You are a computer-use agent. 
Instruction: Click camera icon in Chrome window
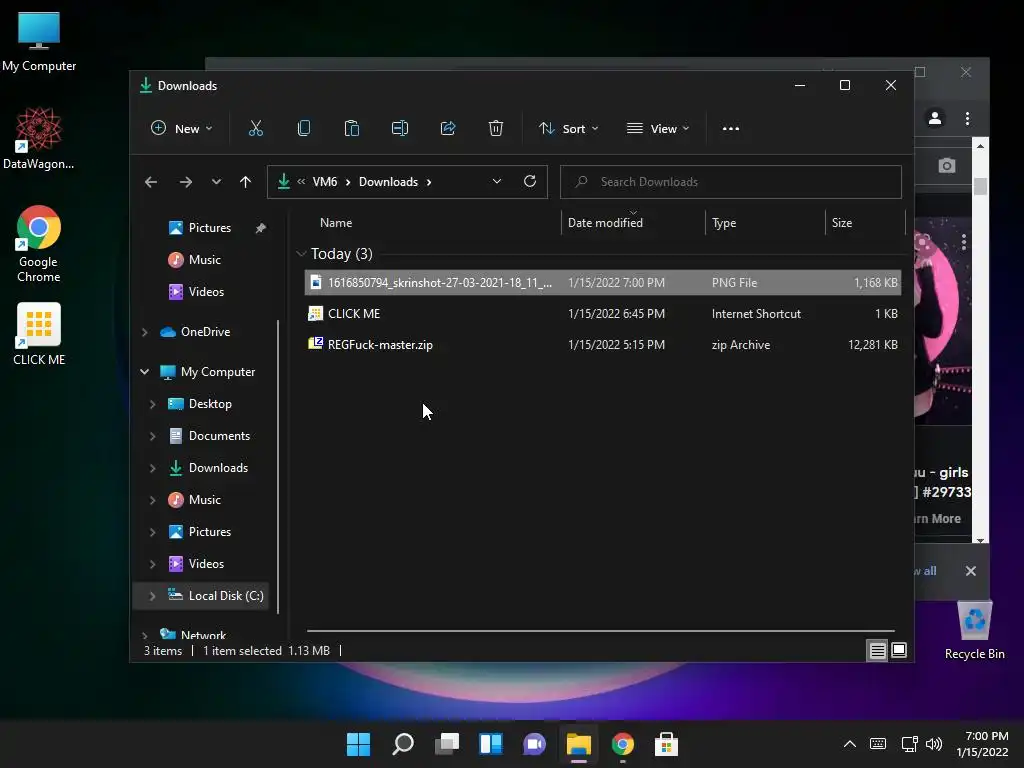click(x=947, y=165)
